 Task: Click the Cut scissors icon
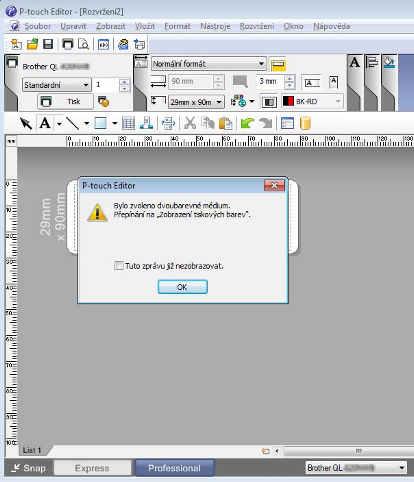(190, 123)
